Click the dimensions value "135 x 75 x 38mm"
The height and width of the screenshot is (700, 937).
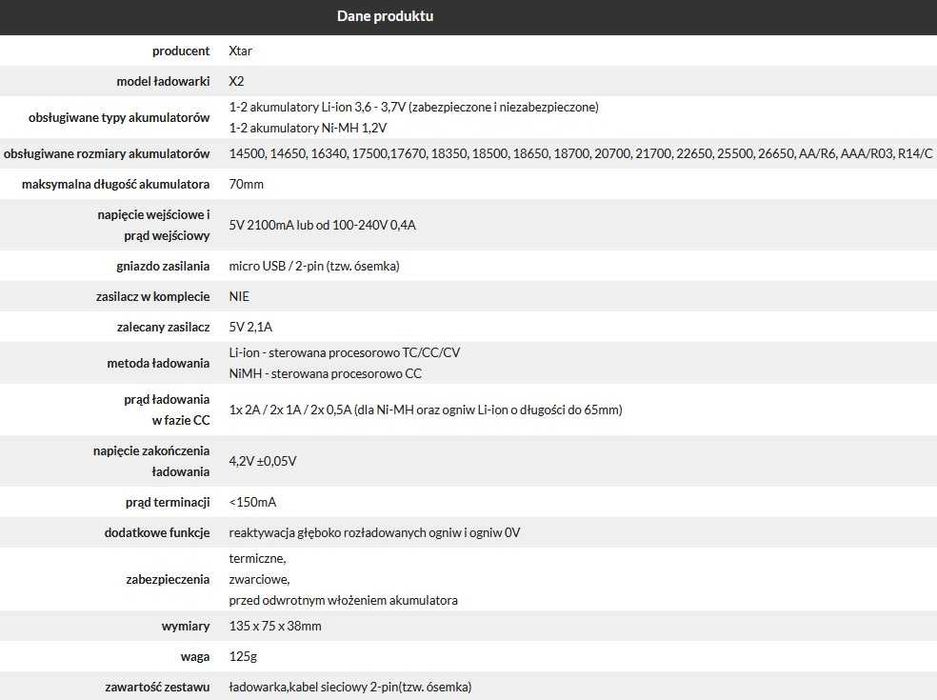pos(276,626)
